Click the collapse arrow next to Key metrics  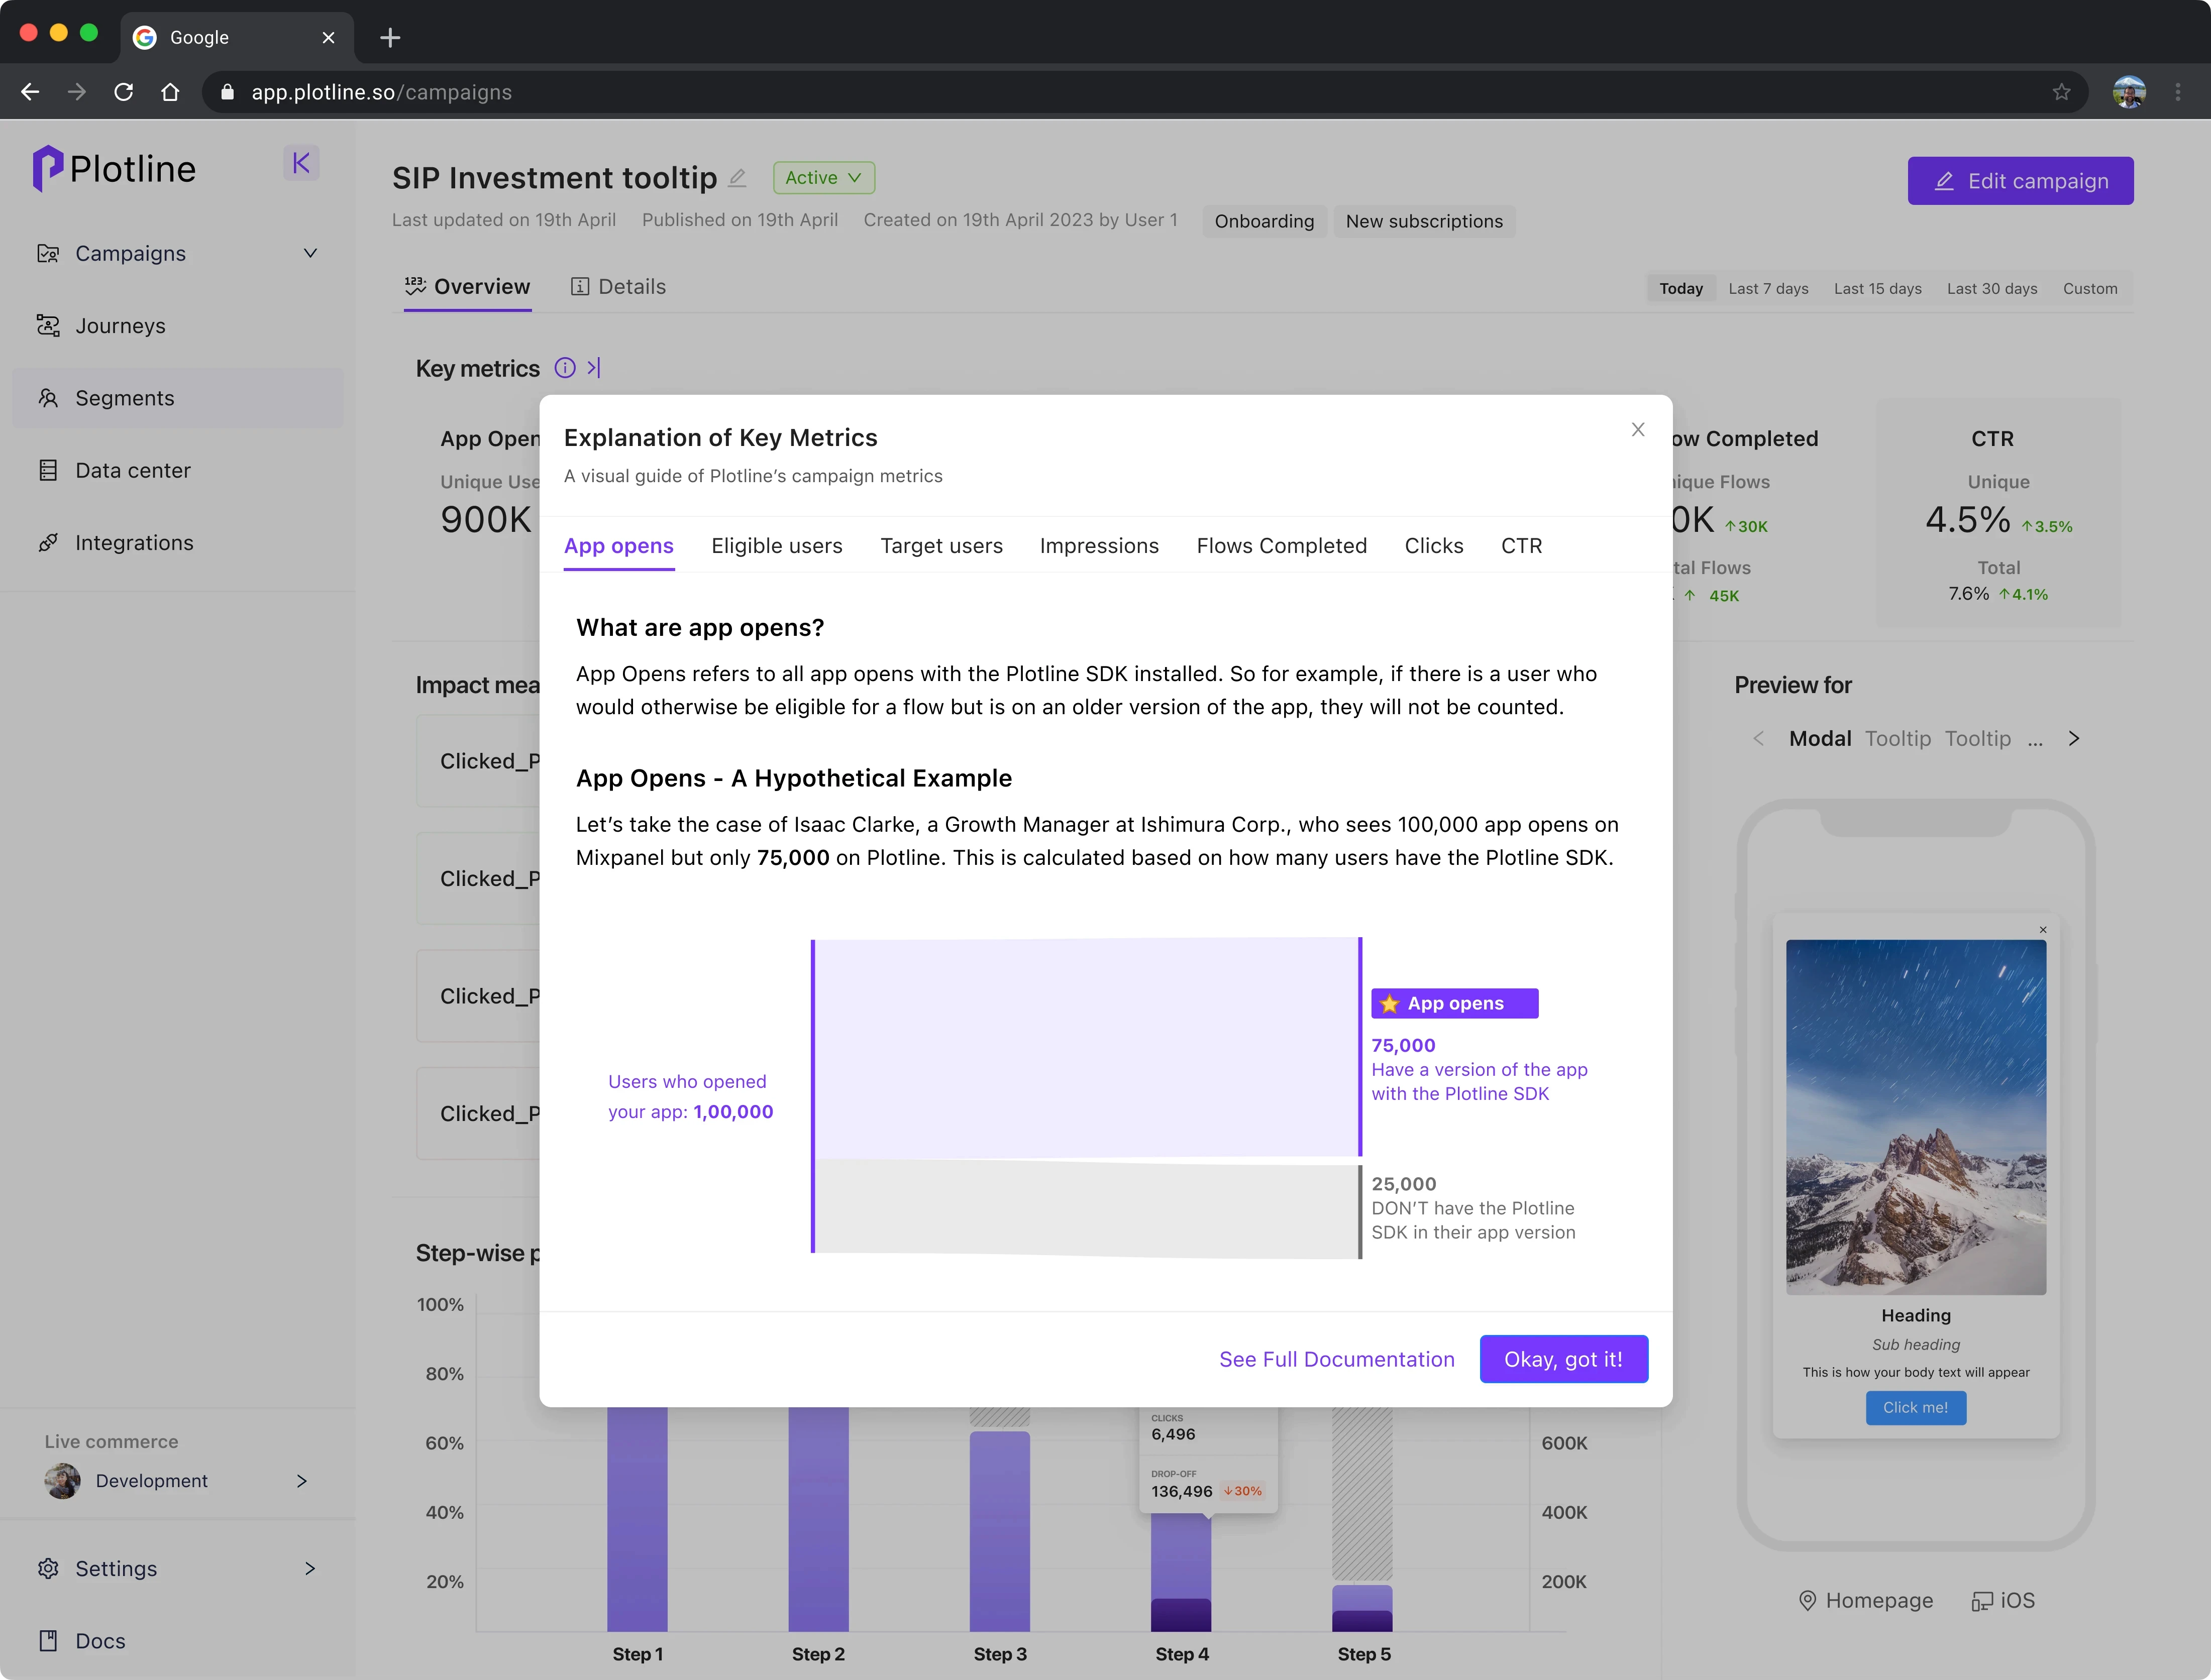pos(594,368)
